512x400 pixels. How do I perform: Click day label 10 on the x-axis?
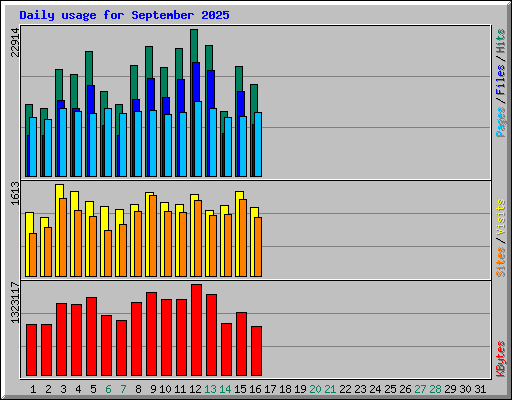point(165,389)
